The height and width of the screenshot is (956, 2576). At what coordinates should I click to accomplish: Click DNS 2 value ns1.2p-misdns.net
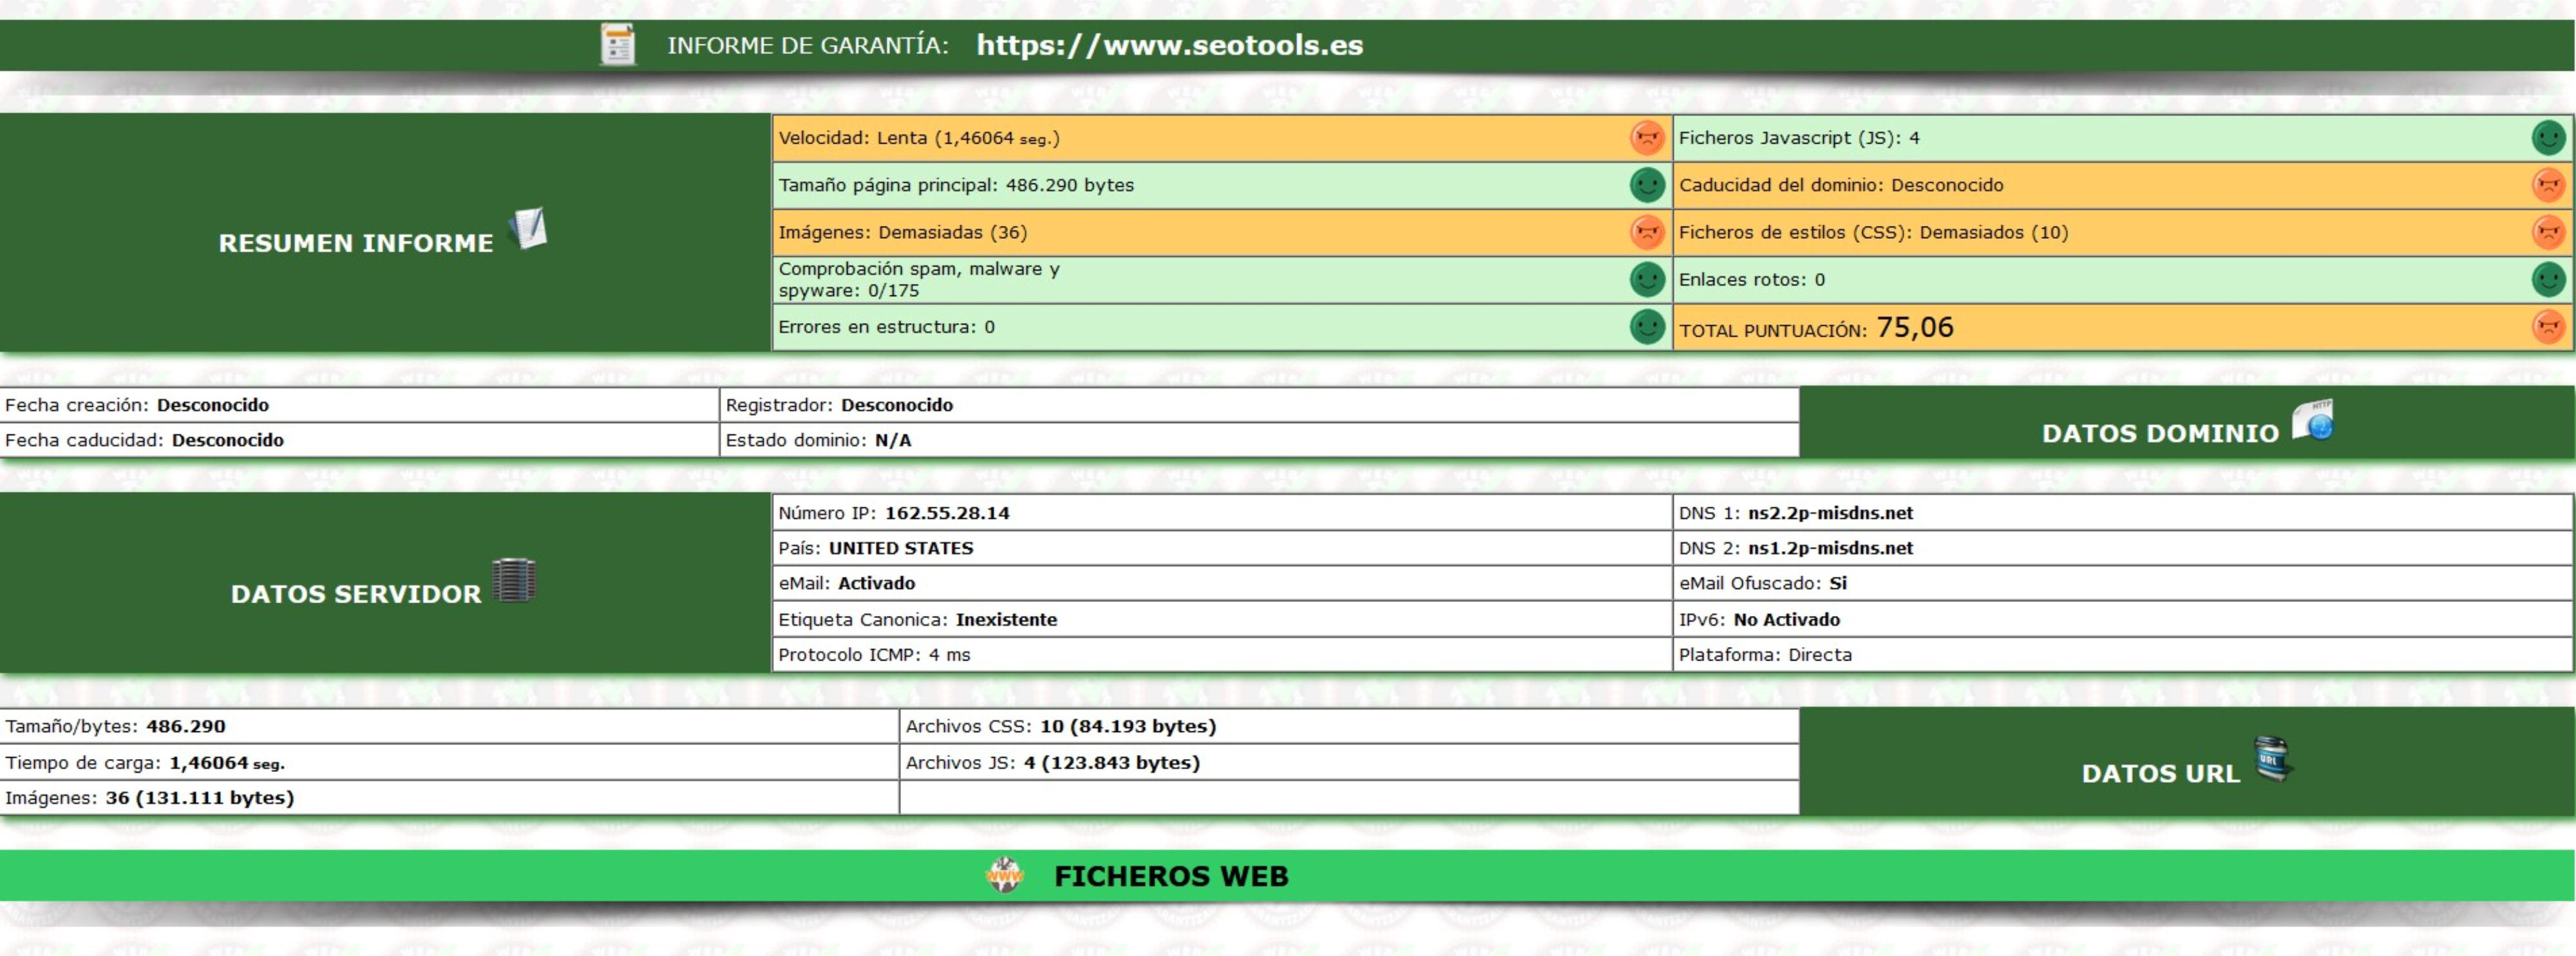click(x=1830, y=548)
